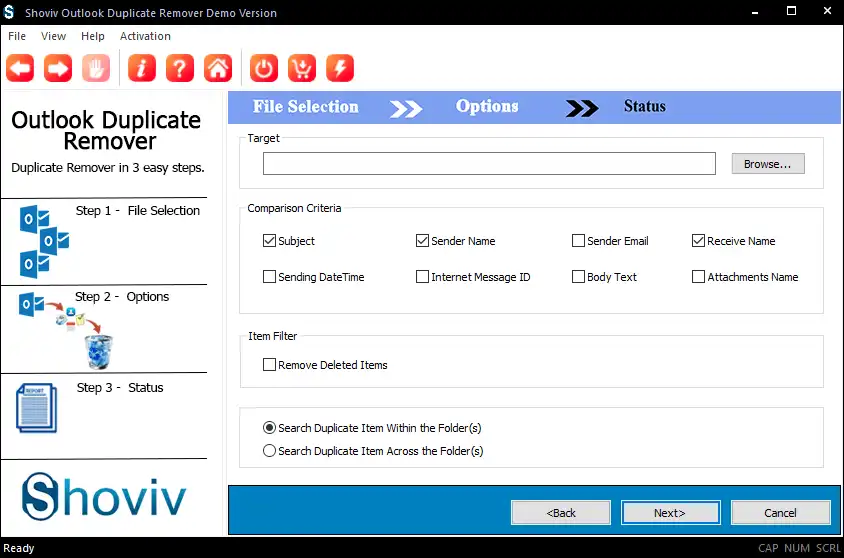The width and height of the screenshot is (844, 558).
Task: Click the CAP indicator in status bar
Action: 768,548
